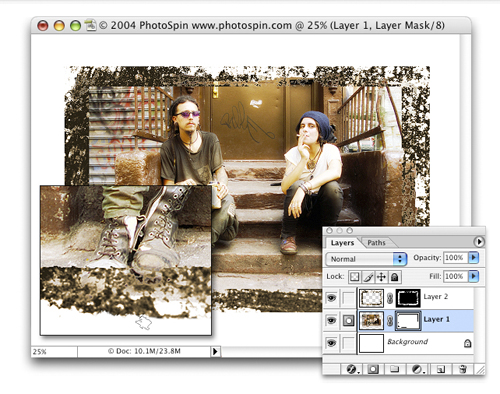Image resolution: width=500 pixels, height=394 pixels.
Task: Click the Fill 100% input field
Action: tap(456, 276)
